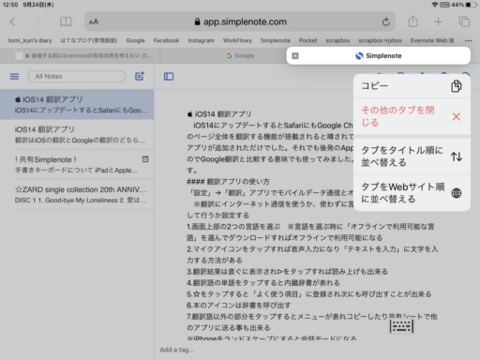The width and height of the screenshot is (480, 360).
Task: Click the battery indicator in status bar
Action: pos(471,5)
